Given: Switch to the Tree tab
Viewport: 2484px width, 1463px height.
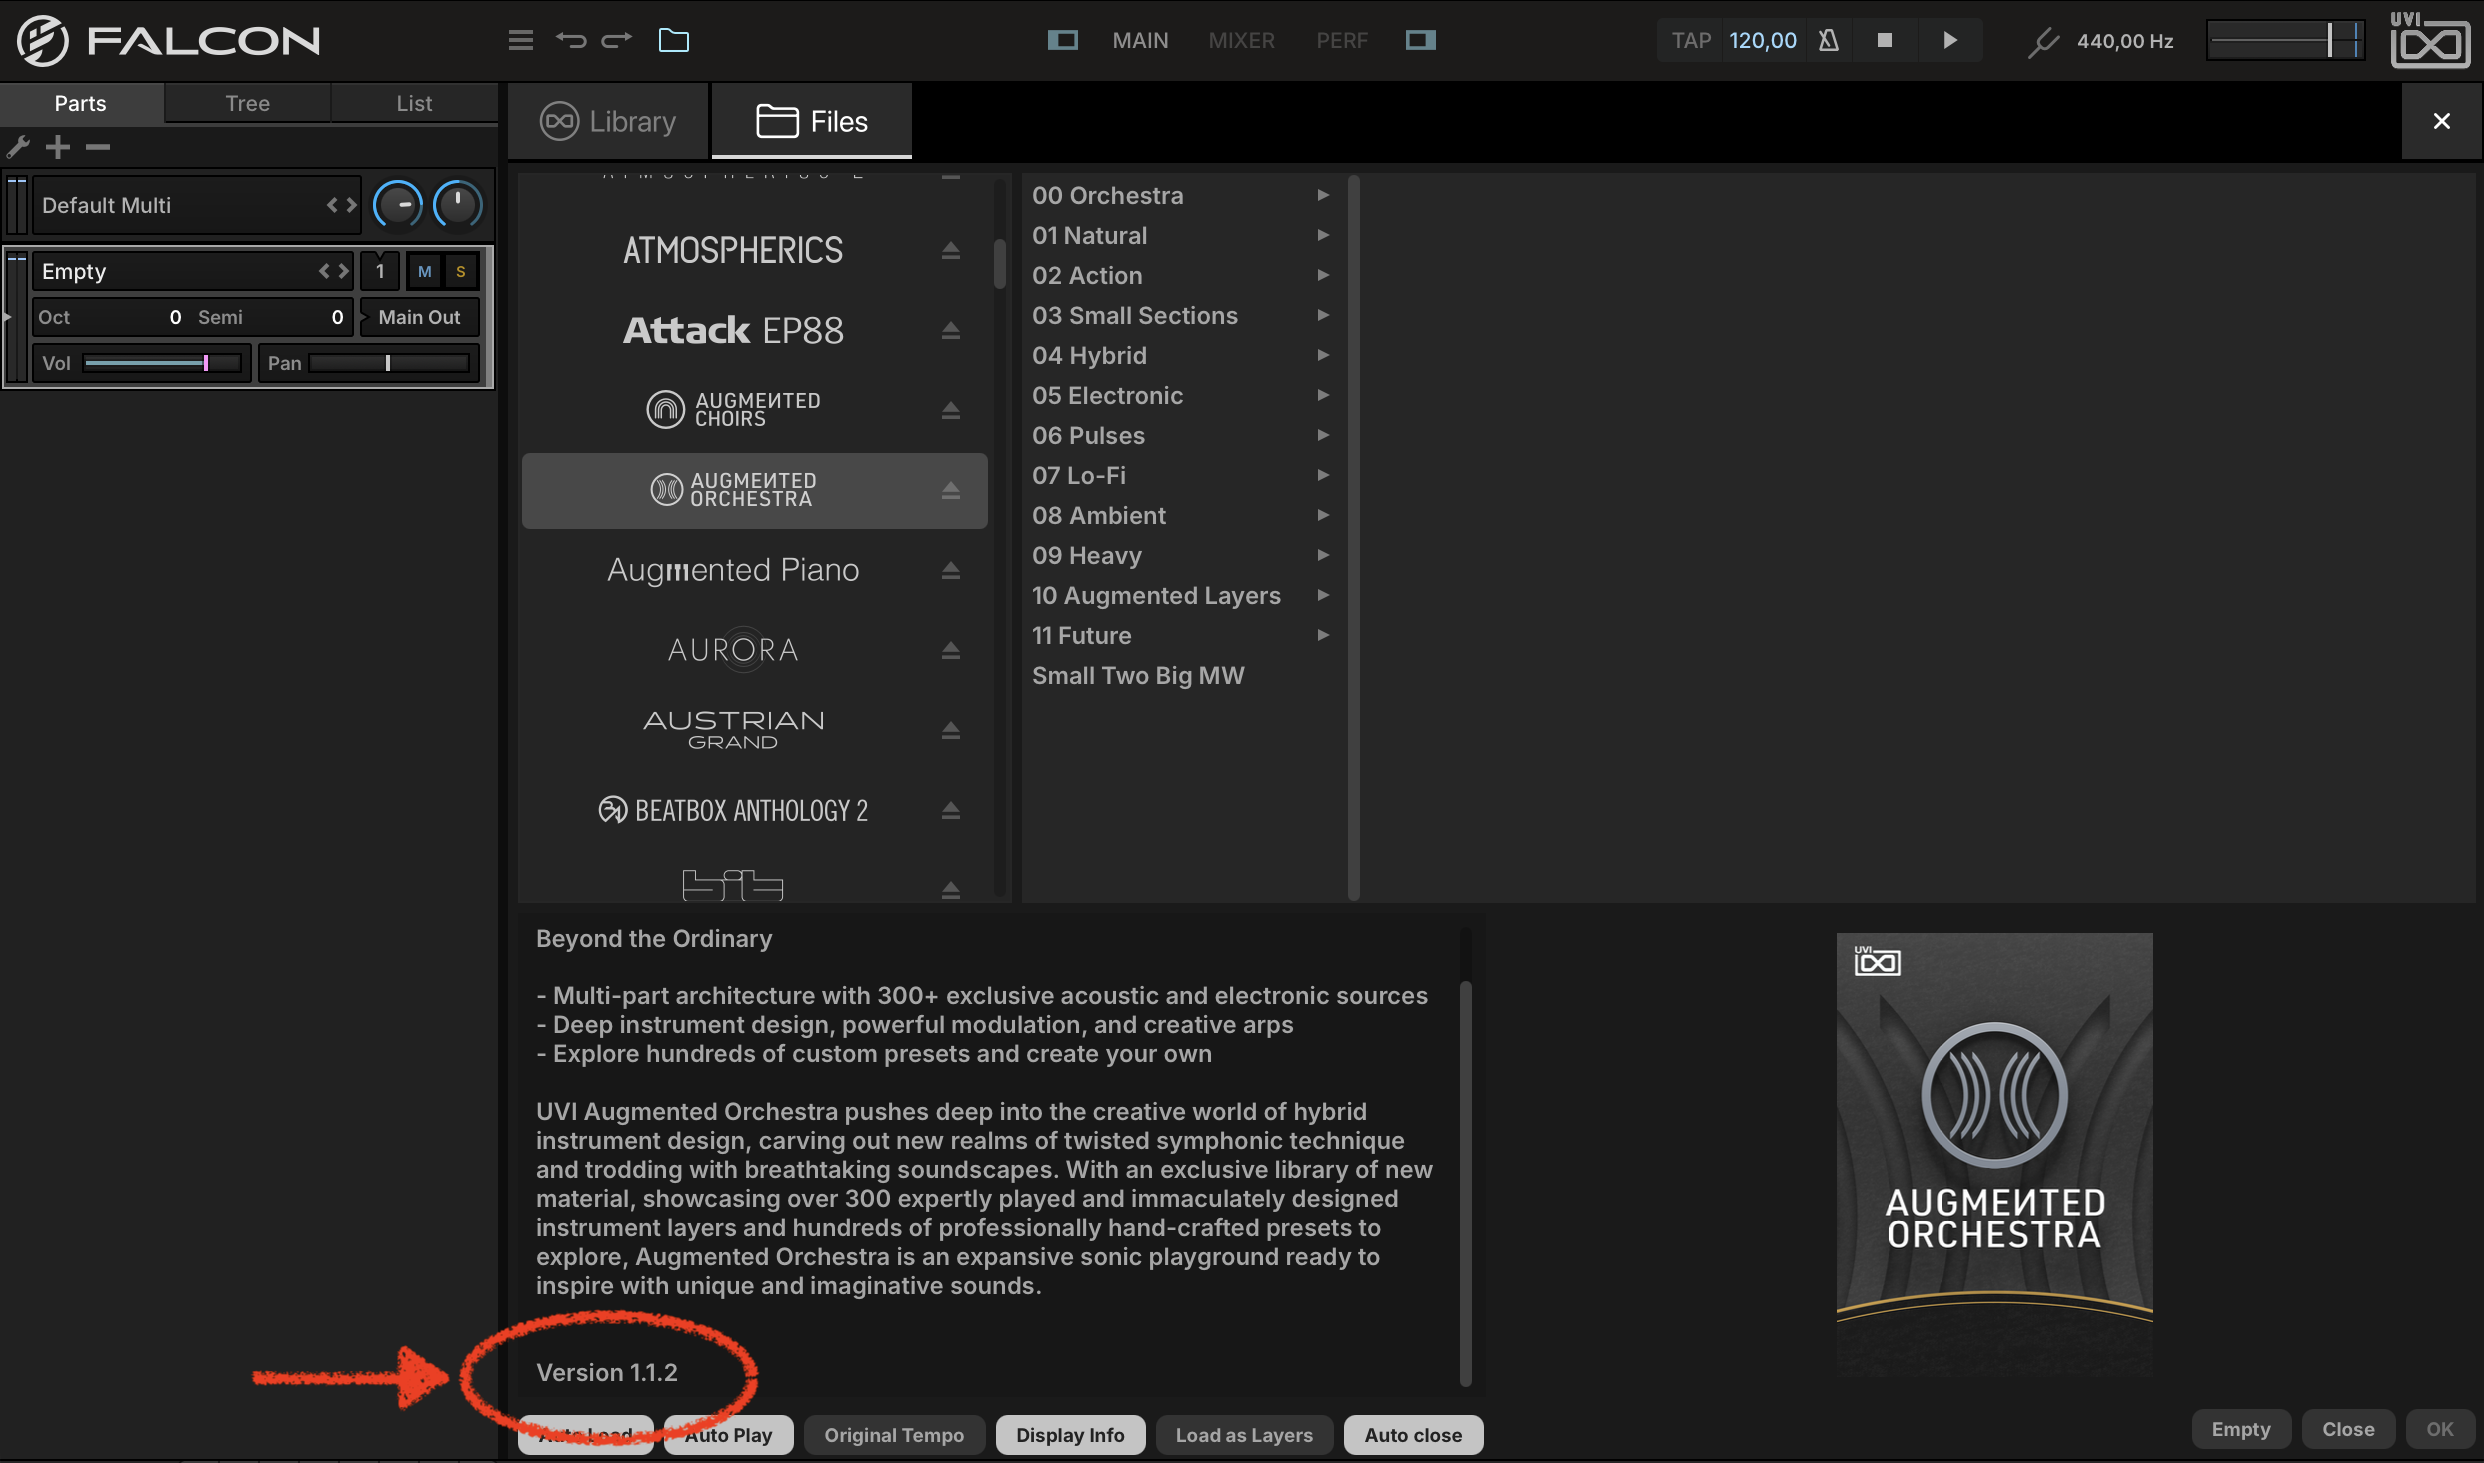Looking at the screenshot, I should 247,103.
